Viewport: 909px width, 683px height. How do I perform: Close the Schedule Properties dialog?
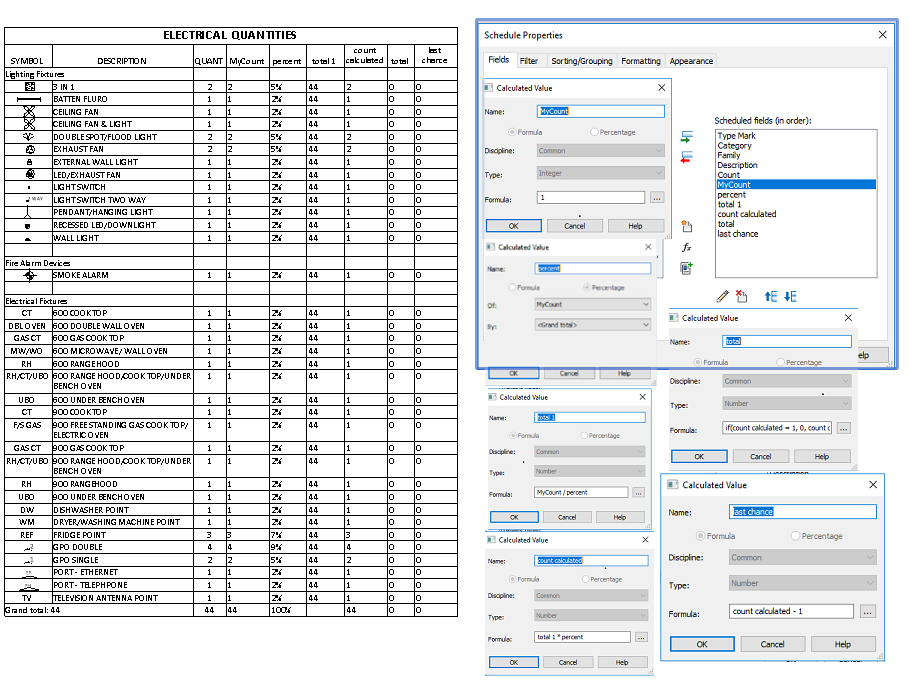click(882, 35)
